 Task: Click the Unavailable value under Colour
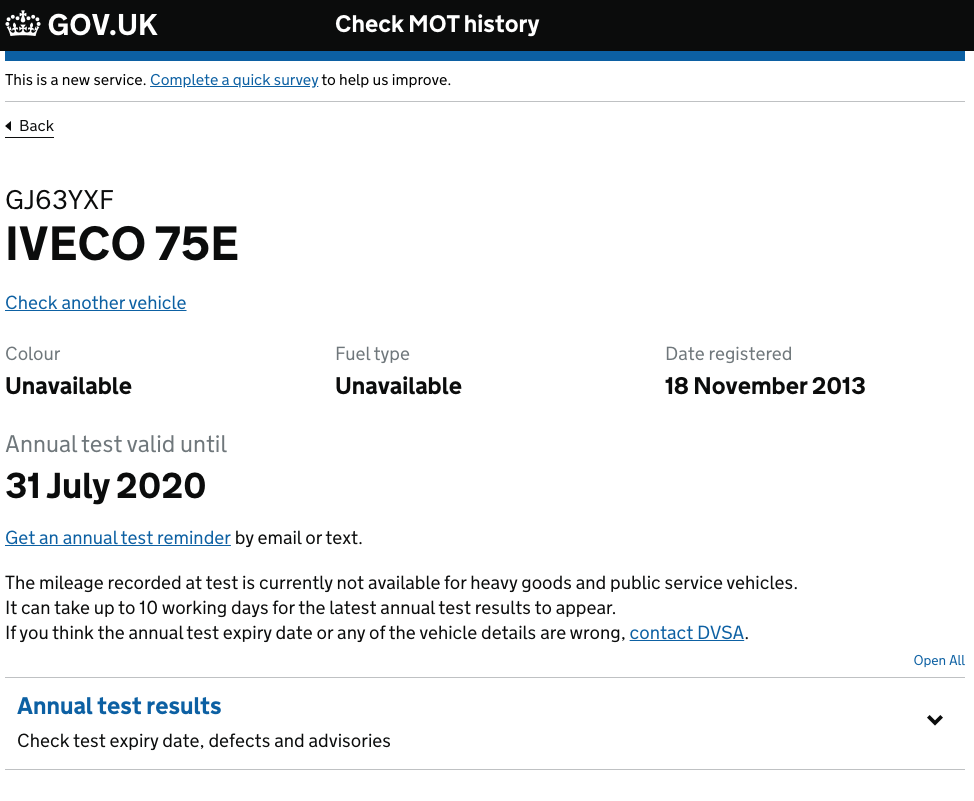(68, 386)
